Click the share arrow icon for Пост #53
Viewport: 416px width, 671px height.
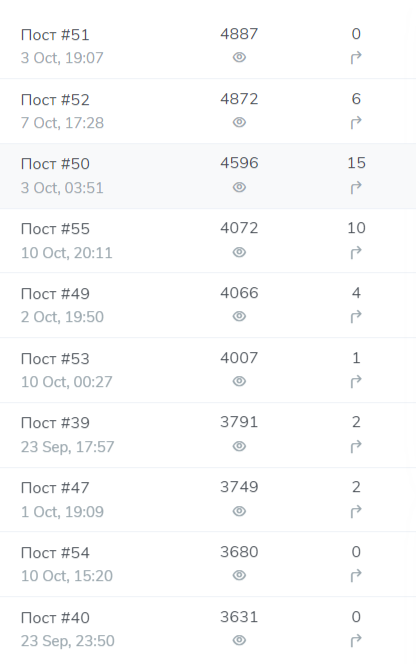click(x=356, y=381)
